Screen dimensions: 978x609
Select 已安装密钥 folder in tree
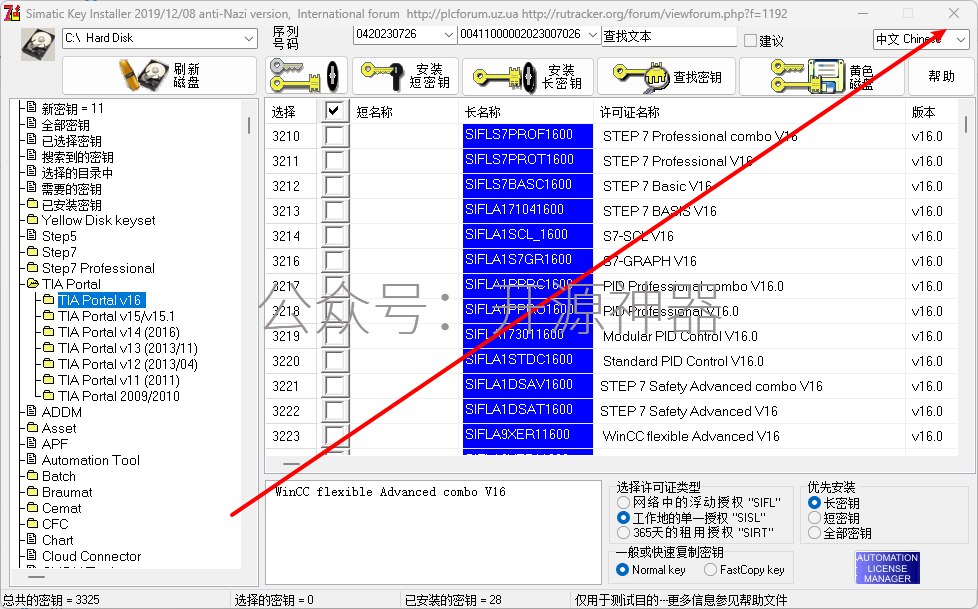pyautogui.click(x=71, y=205)
